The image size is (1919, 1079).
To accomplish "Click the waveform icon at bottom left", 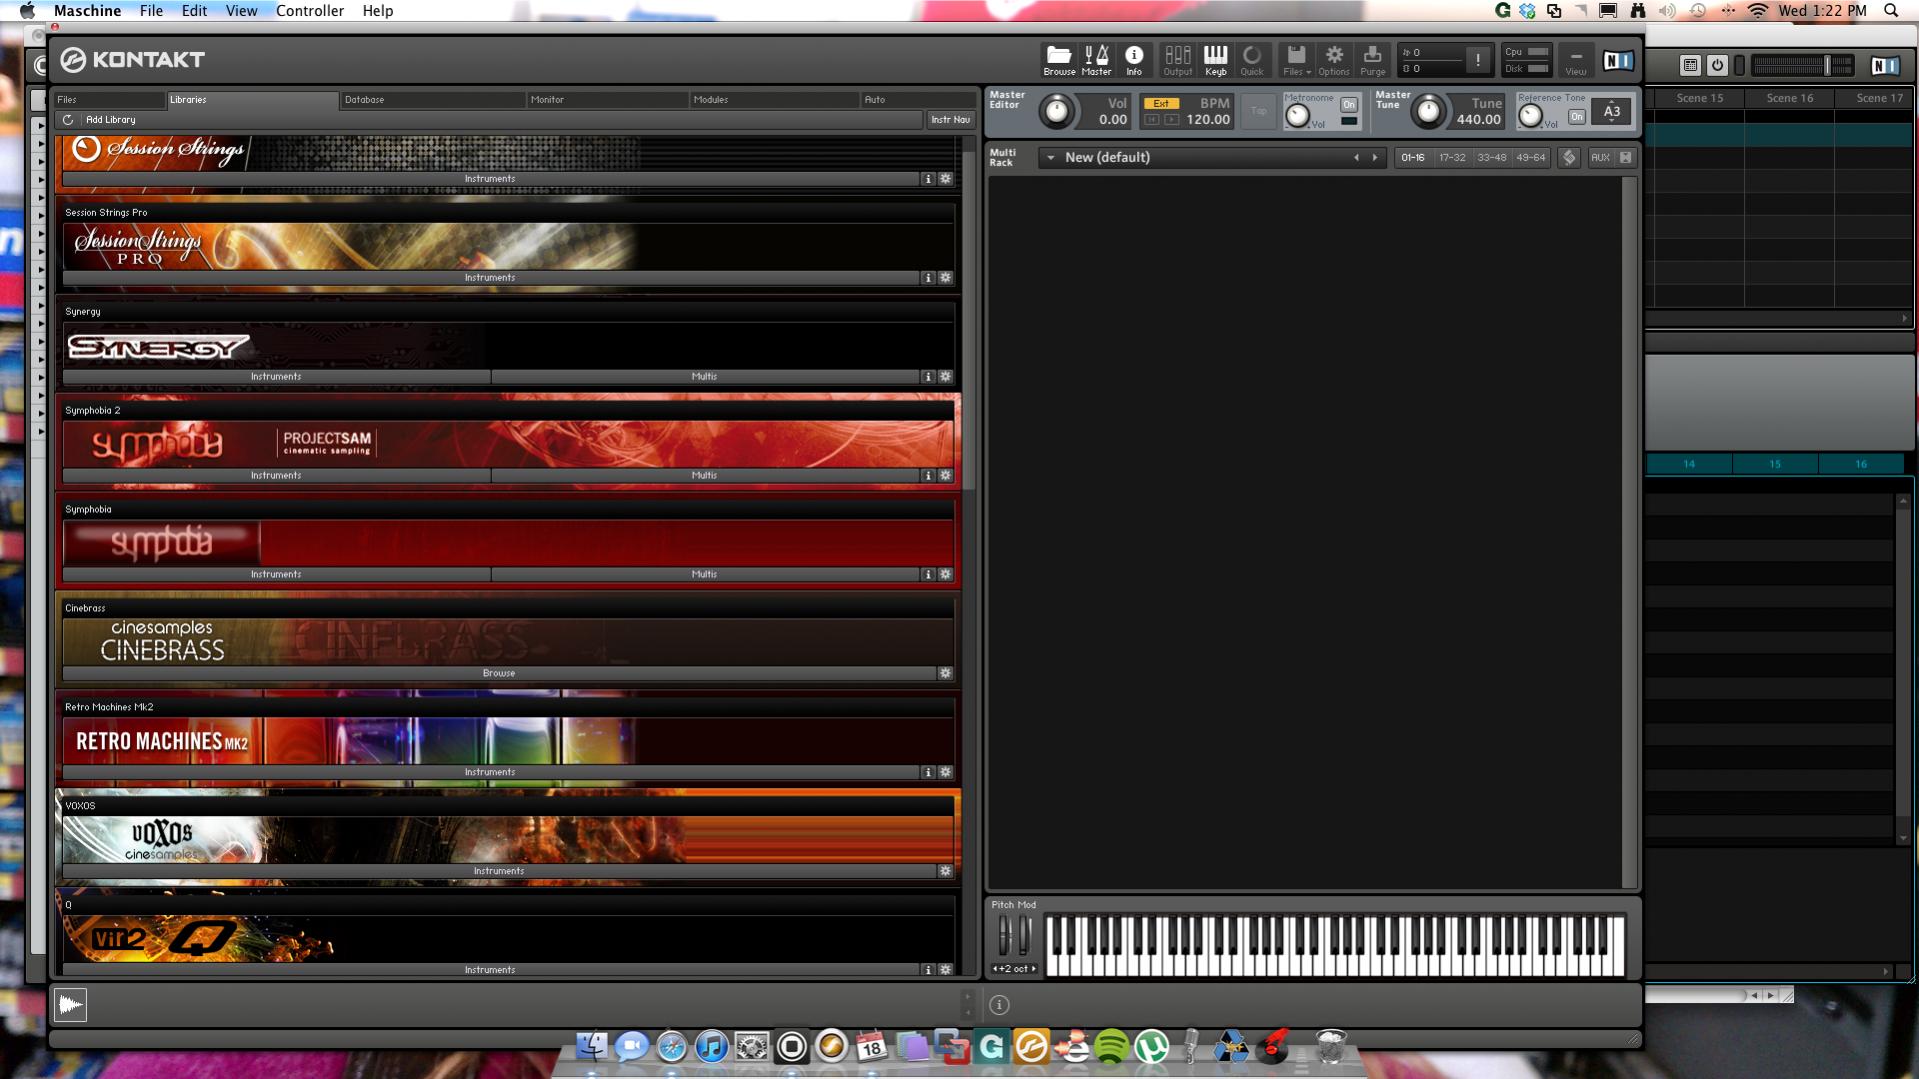I will 70,1005.
